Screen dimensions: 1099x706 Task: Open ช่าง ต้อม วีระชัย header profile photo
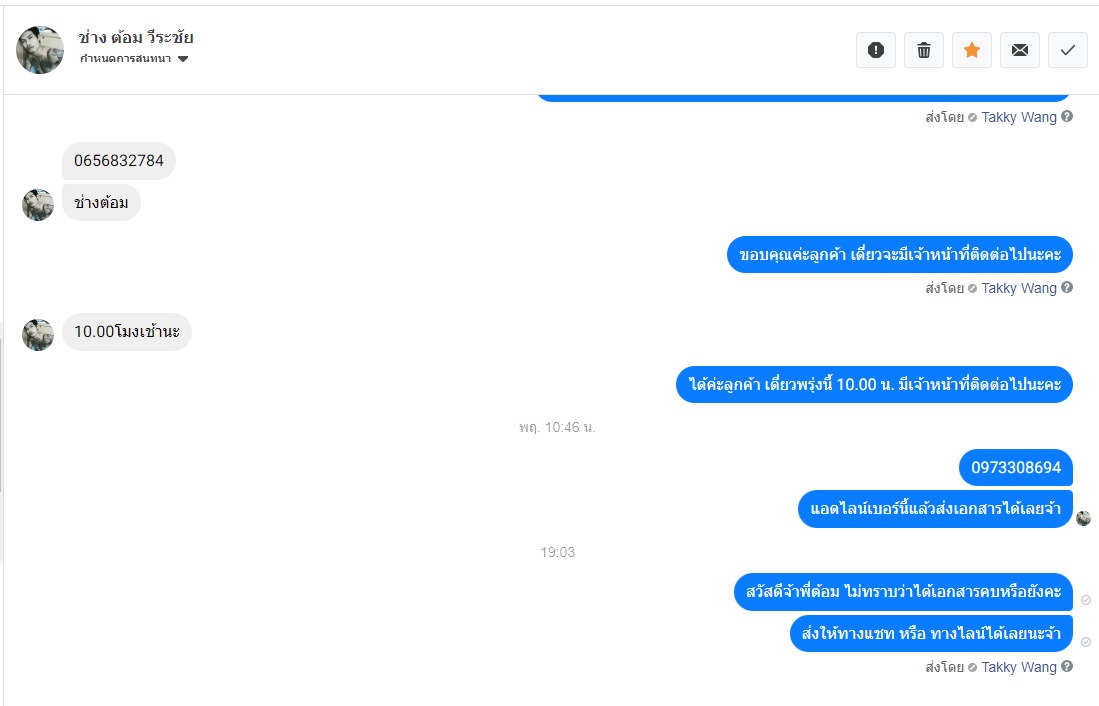pos(40,50)
